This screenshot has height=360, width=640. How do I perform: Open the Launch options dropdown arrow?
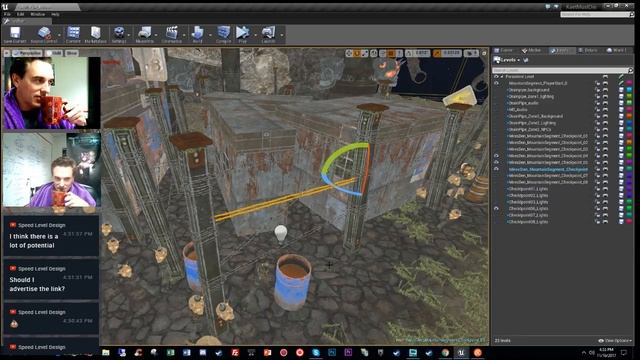pos(281,35)
